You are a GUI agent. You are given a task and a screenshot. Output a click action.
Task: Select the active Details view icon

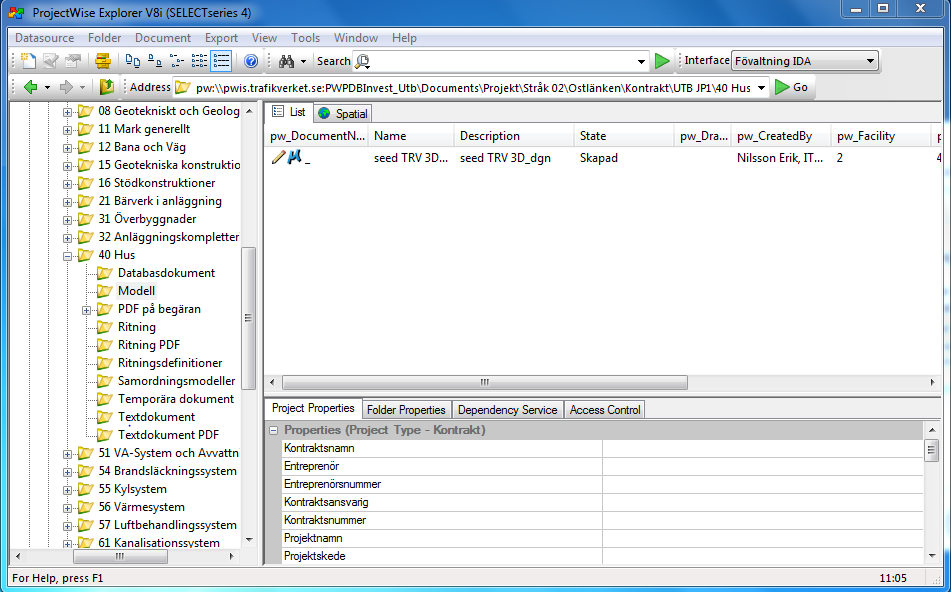[x=221, y=61]
